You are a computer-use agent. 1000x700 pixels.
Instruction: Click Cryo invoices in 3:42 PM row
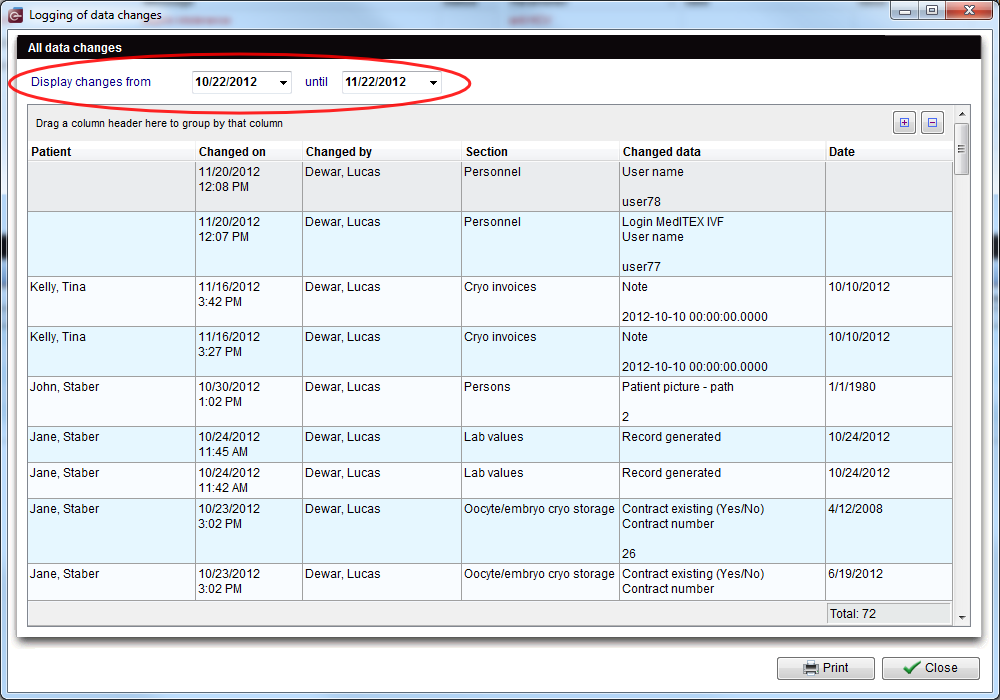[500, 287]
